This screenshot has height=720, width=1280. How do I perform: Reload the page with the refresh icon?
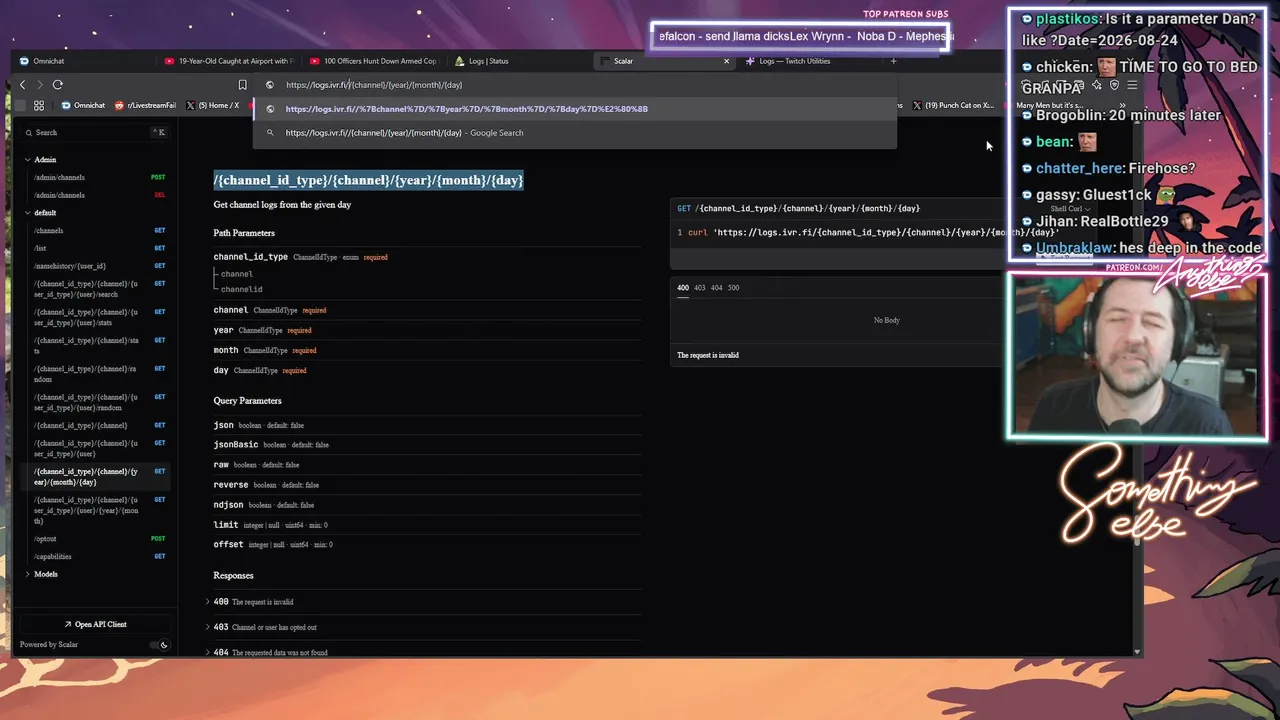pyautogui.click(x=57, y=85)
